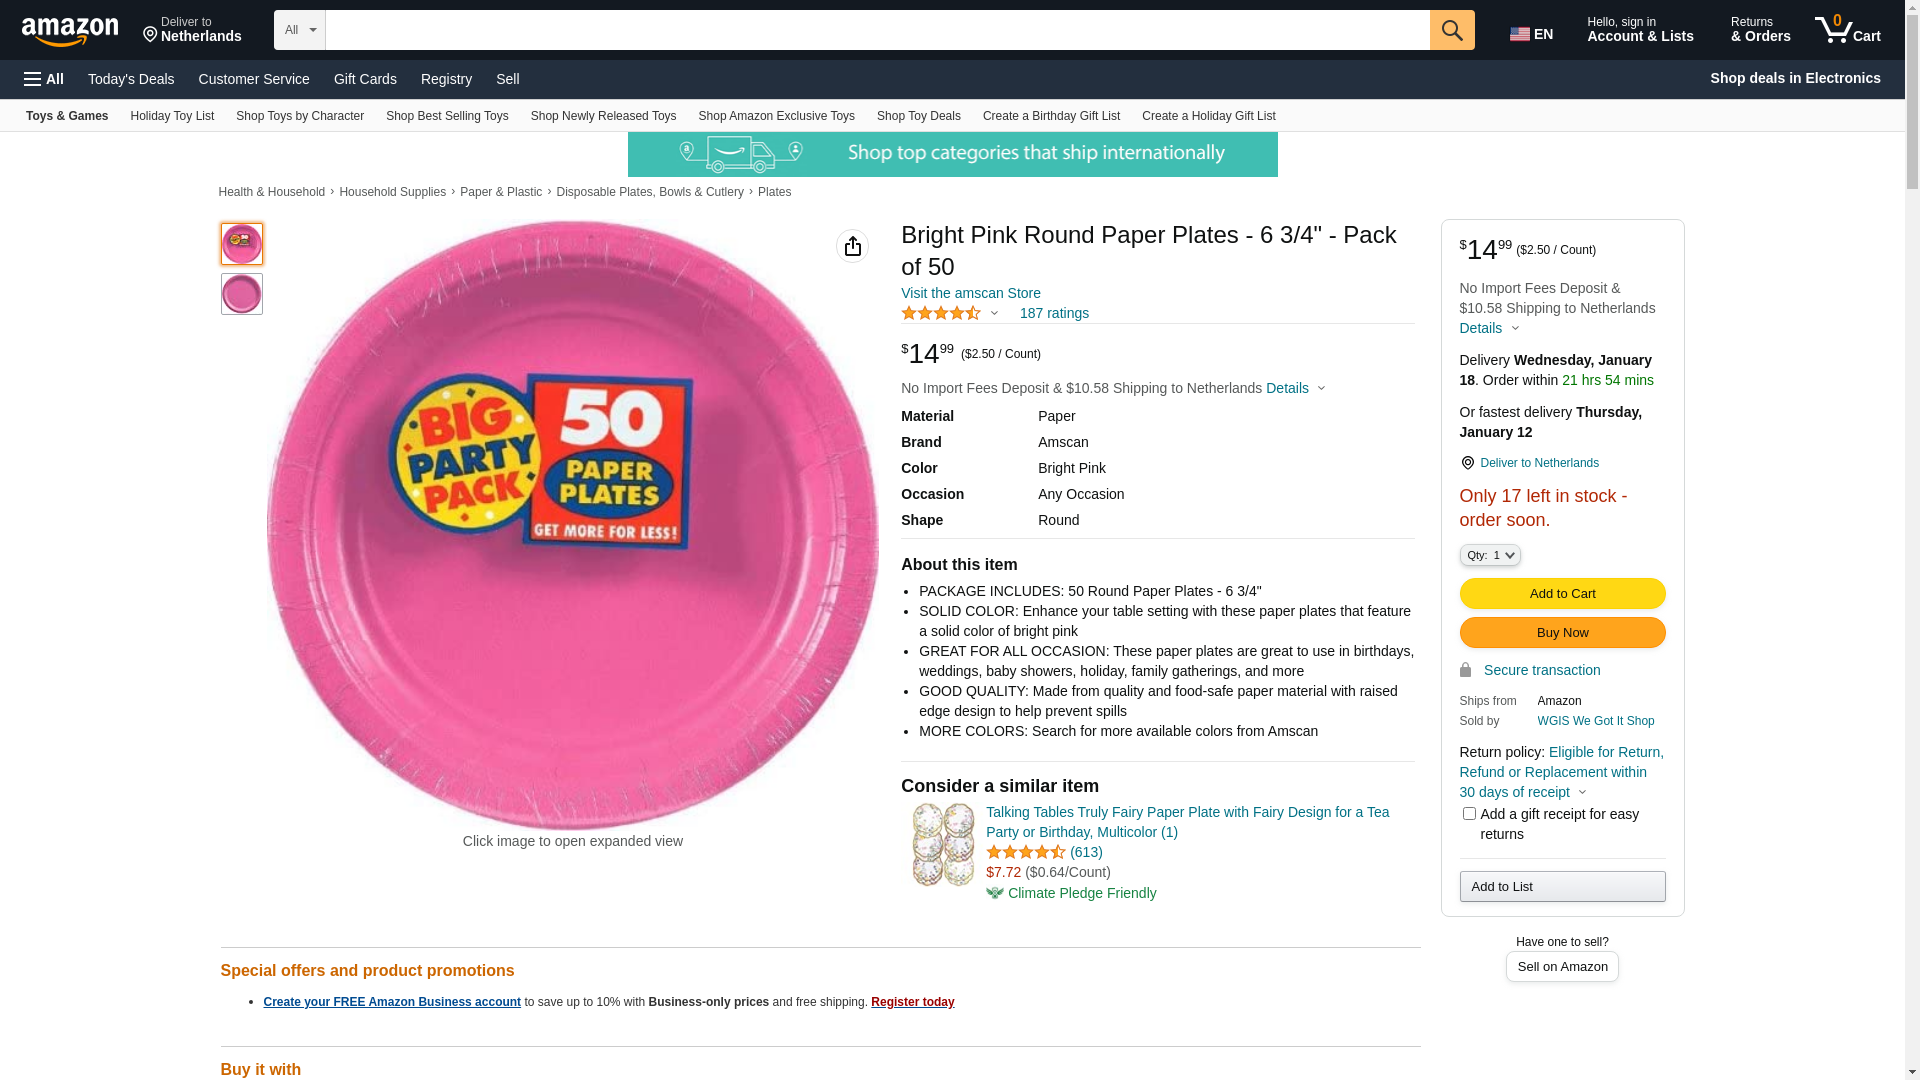Image resolution: width=1920 pixels, height=1080 pixels.
Task: Go to Gift Cards in navigation
Action: pos(365,79)
